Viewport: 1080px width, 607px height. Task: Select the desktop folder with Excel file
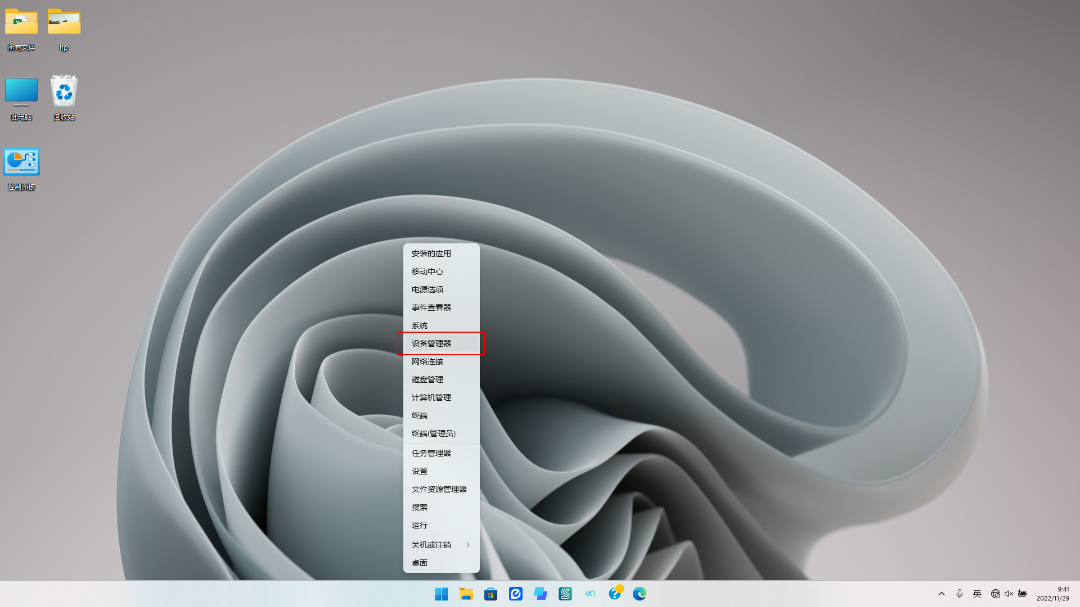21,30
